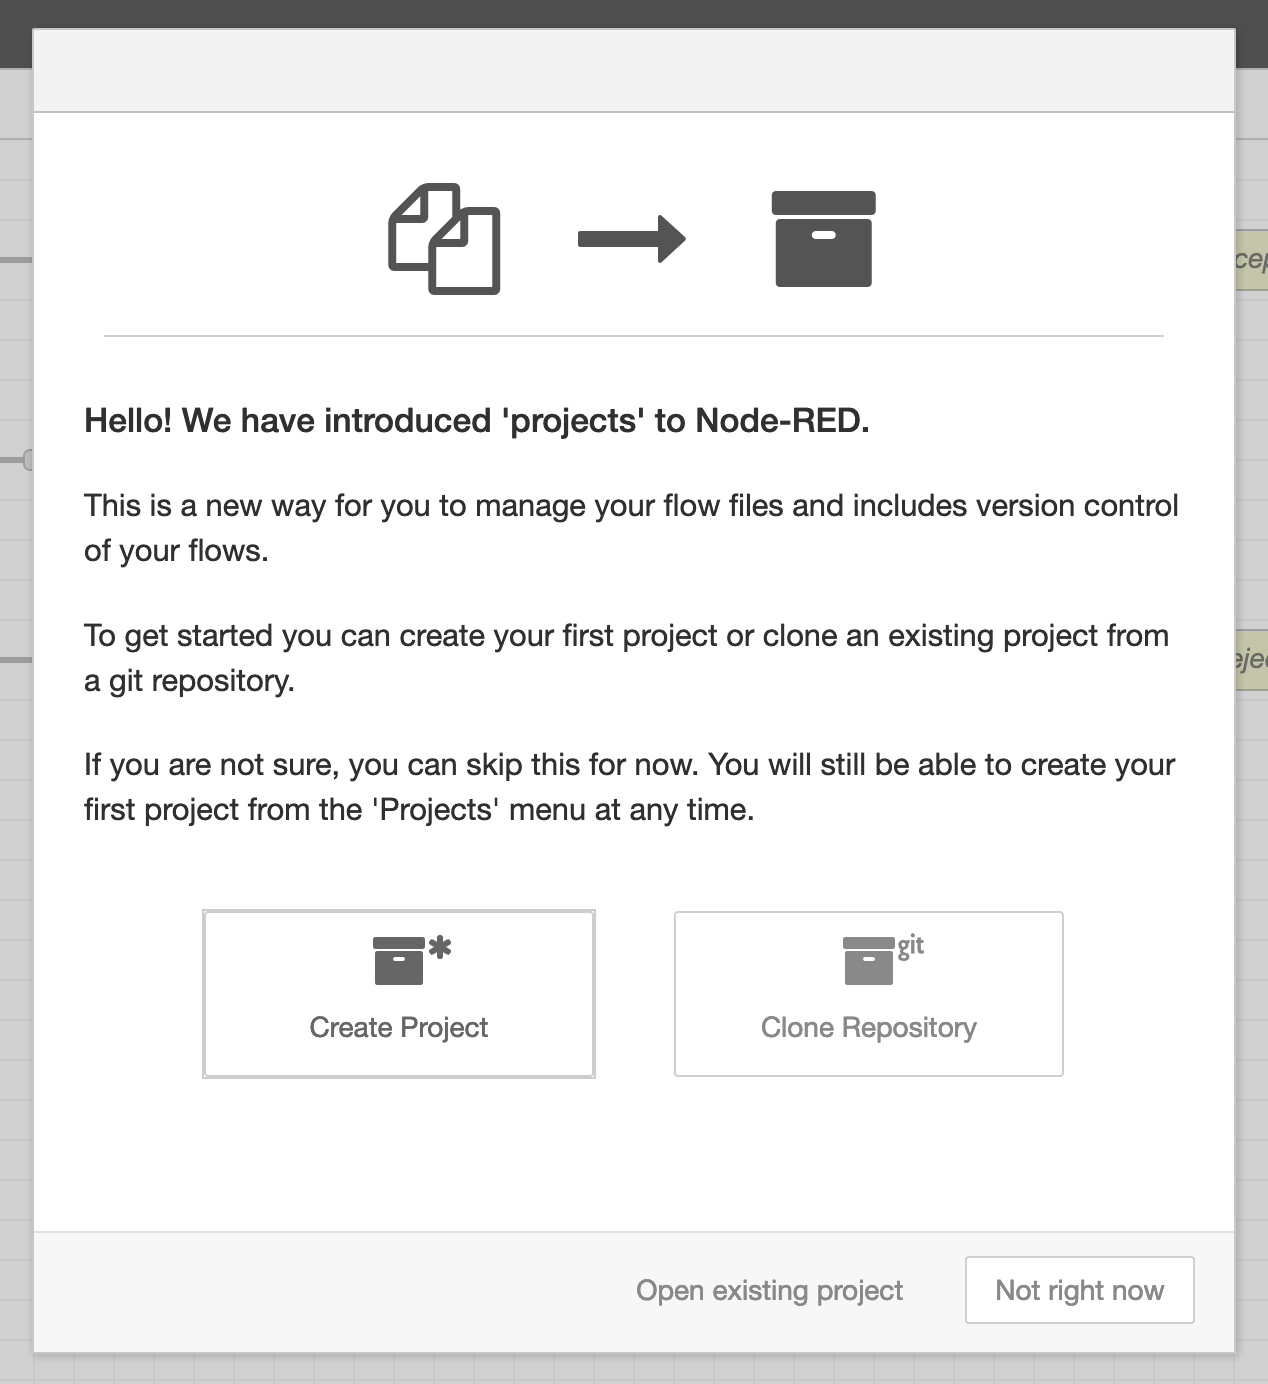Viewport: 1268px width, 1384px height.
Task: Click the box icon above Create Project
Action: (398, 961)
